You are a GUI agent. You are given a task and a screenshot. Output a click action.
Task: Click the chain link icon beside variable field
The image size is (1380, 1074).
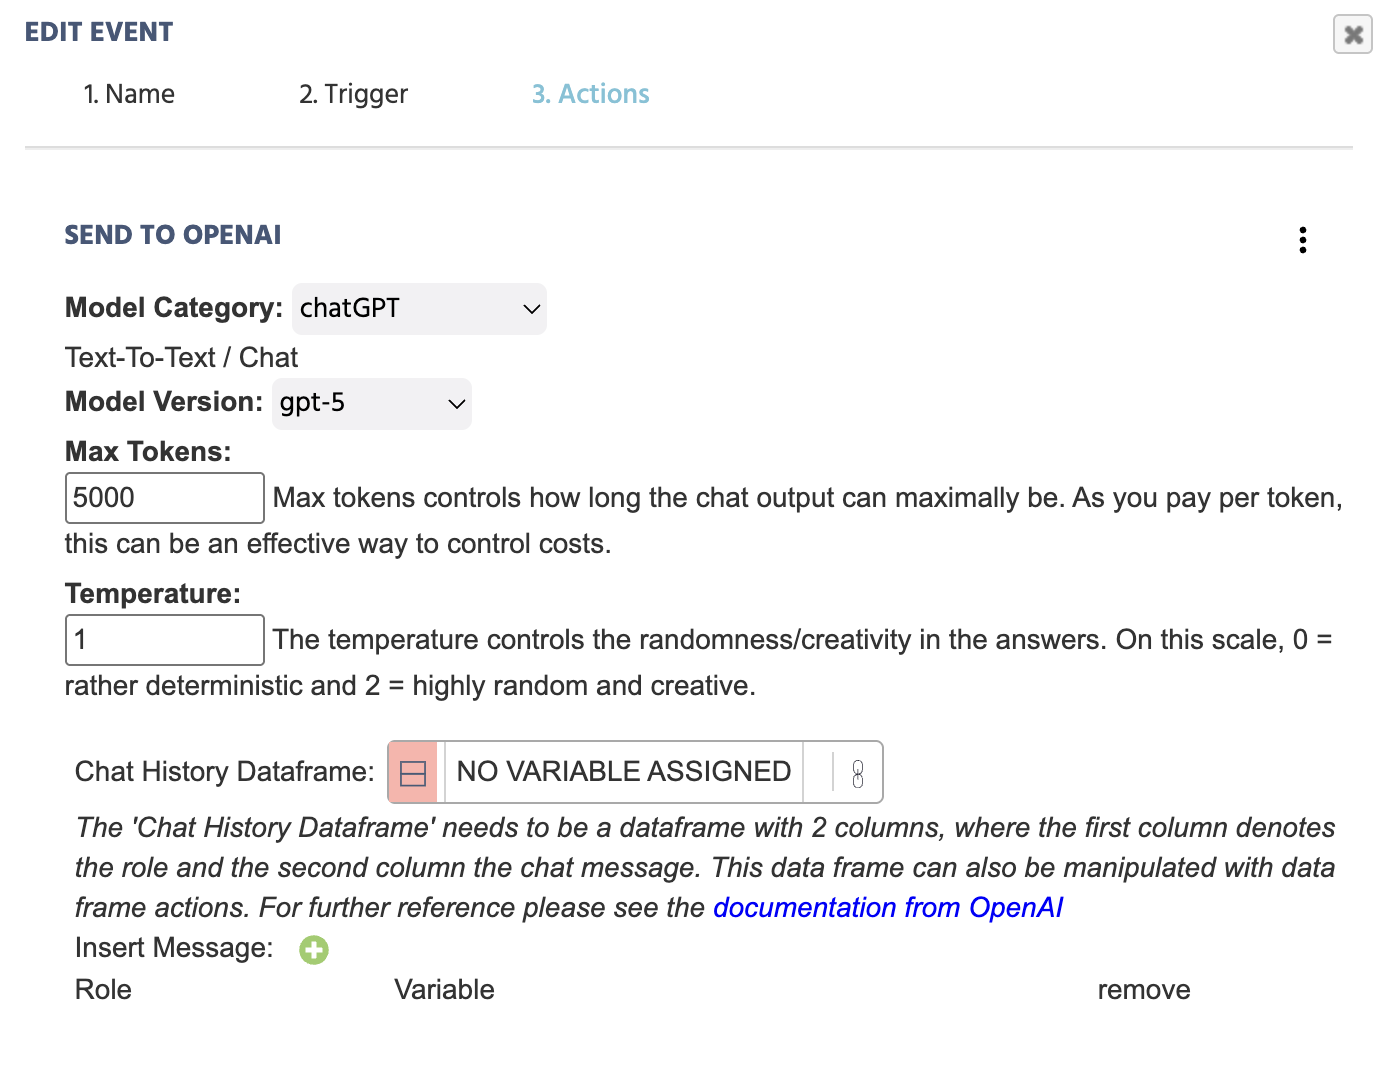(857, 773)
